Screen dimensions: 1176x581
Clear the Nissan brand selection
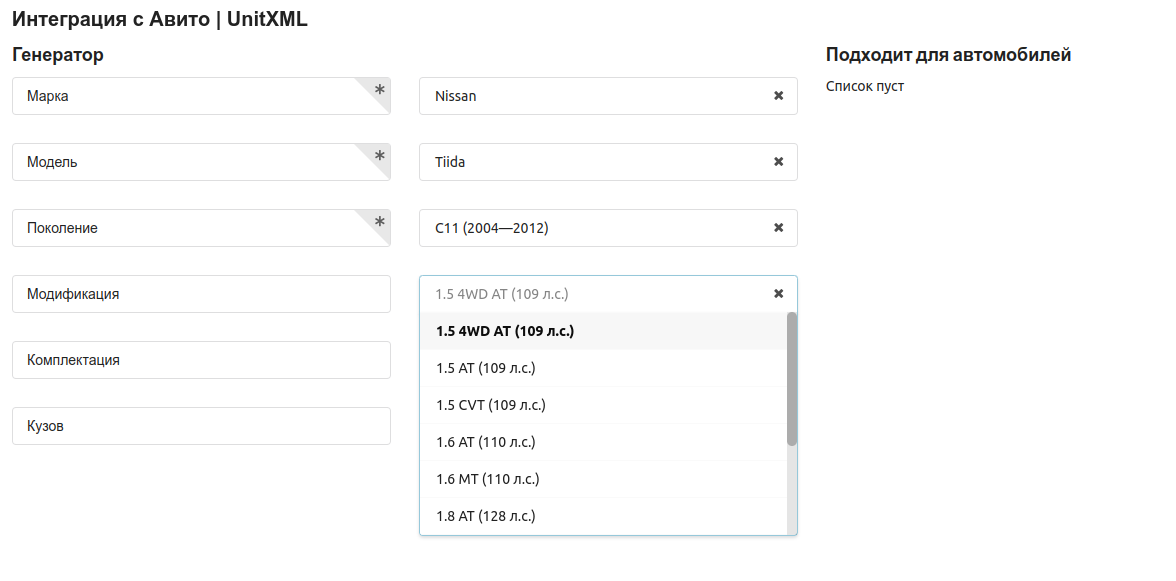point(778,96)
